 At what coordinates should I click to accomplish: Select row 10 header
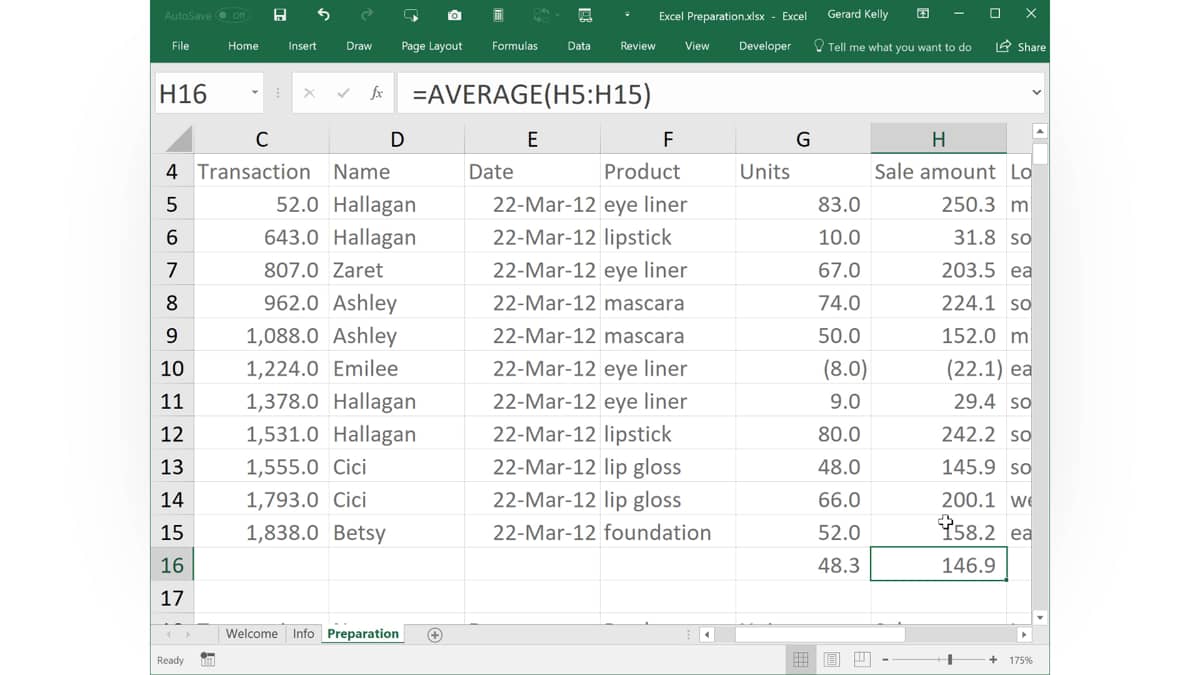[x=172, y=368]
